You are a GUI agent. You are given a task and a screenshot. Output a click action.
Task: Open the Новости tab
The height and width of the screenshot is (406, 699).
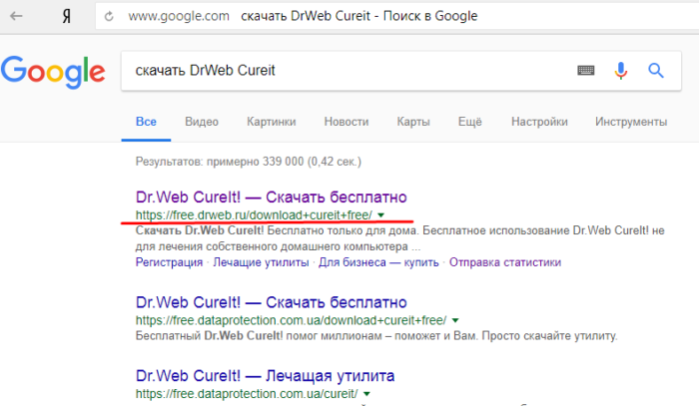346,122
